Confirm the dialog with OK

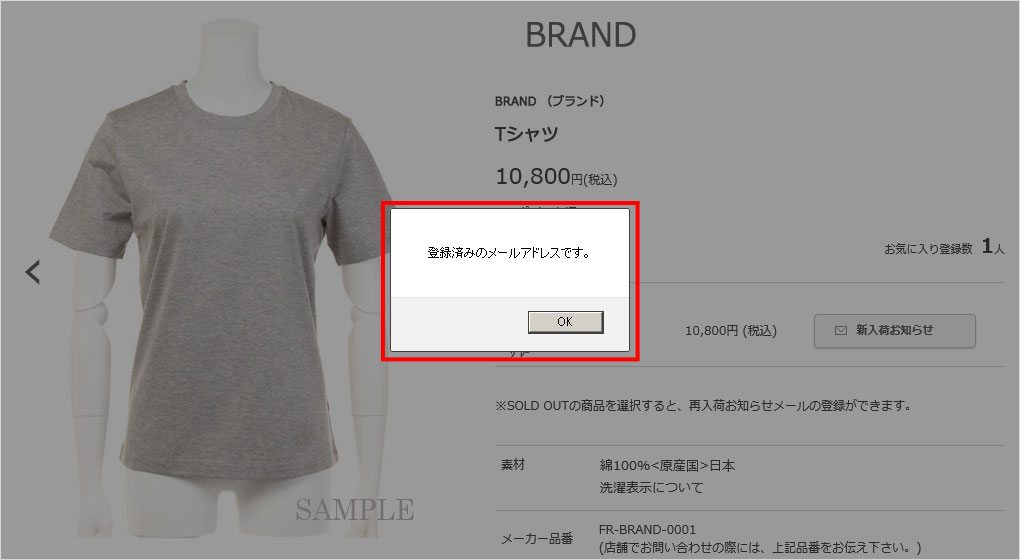(565, 322)
